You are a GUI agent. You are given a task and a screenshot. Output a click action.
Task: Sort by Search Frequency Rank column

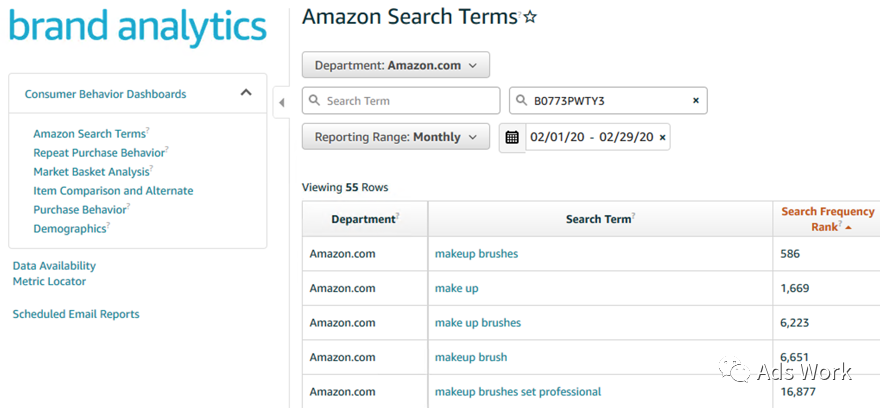click(827, 219)
